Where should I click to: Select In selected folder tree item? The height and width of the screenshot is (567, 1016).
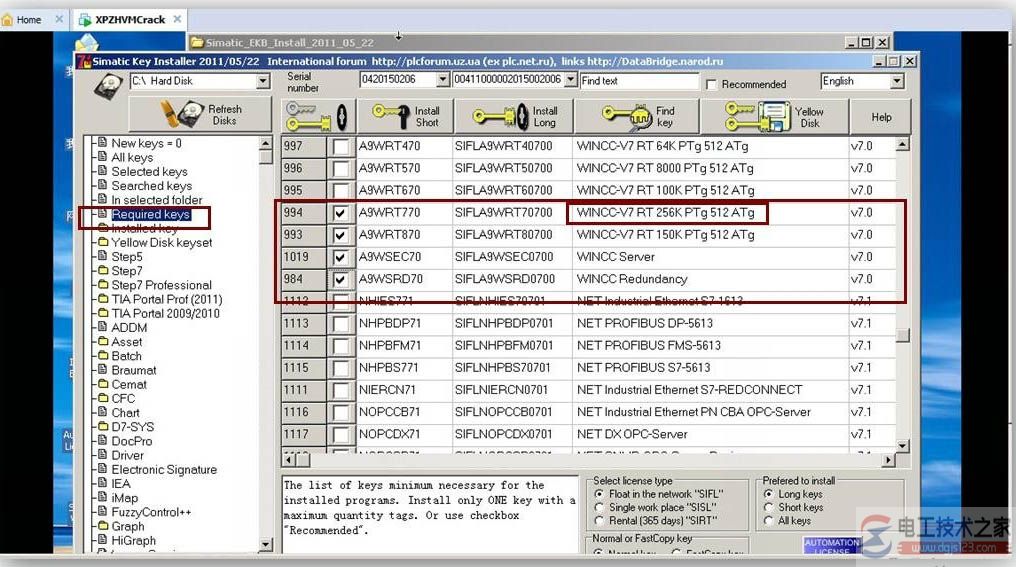tap(156, 200)
